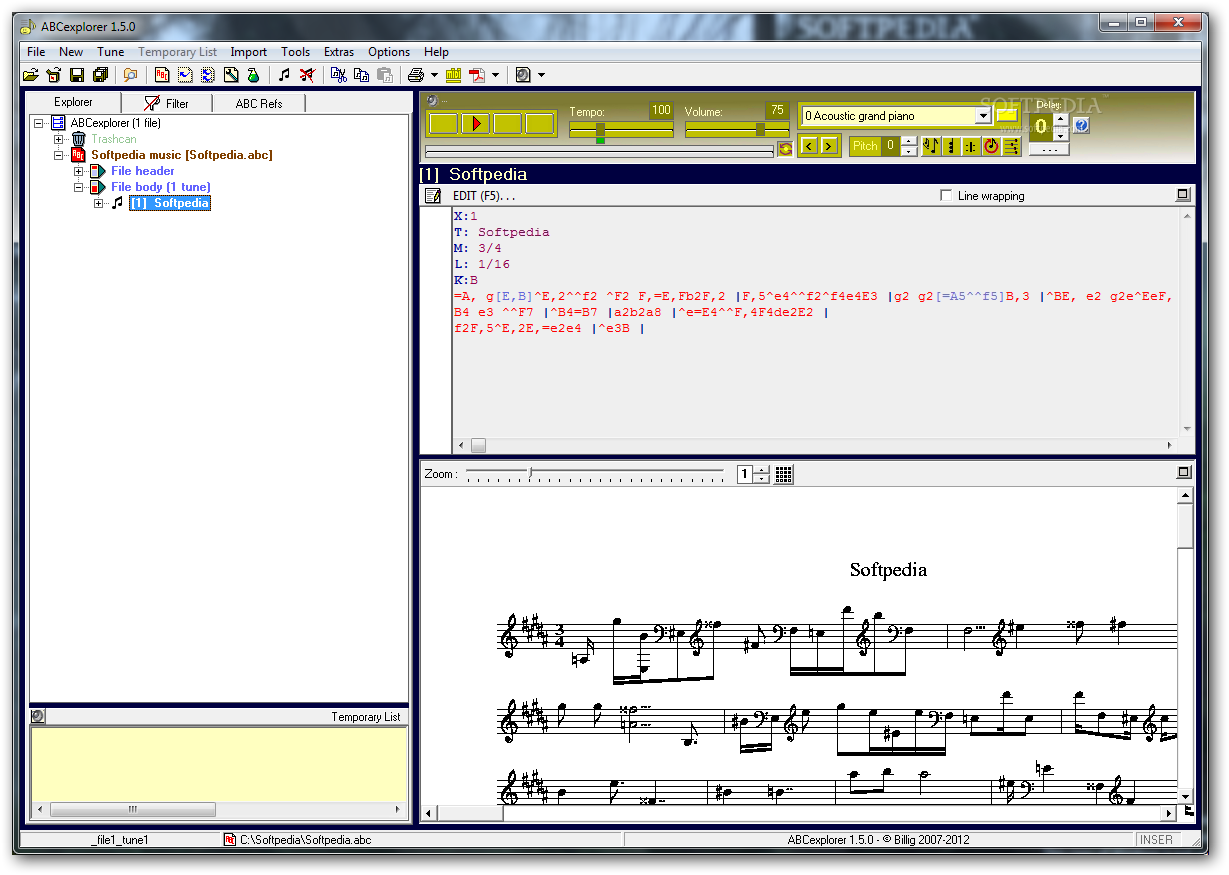Click the cut scissors toolbar icon
The image size is (1229, 875).
point(338,75)
